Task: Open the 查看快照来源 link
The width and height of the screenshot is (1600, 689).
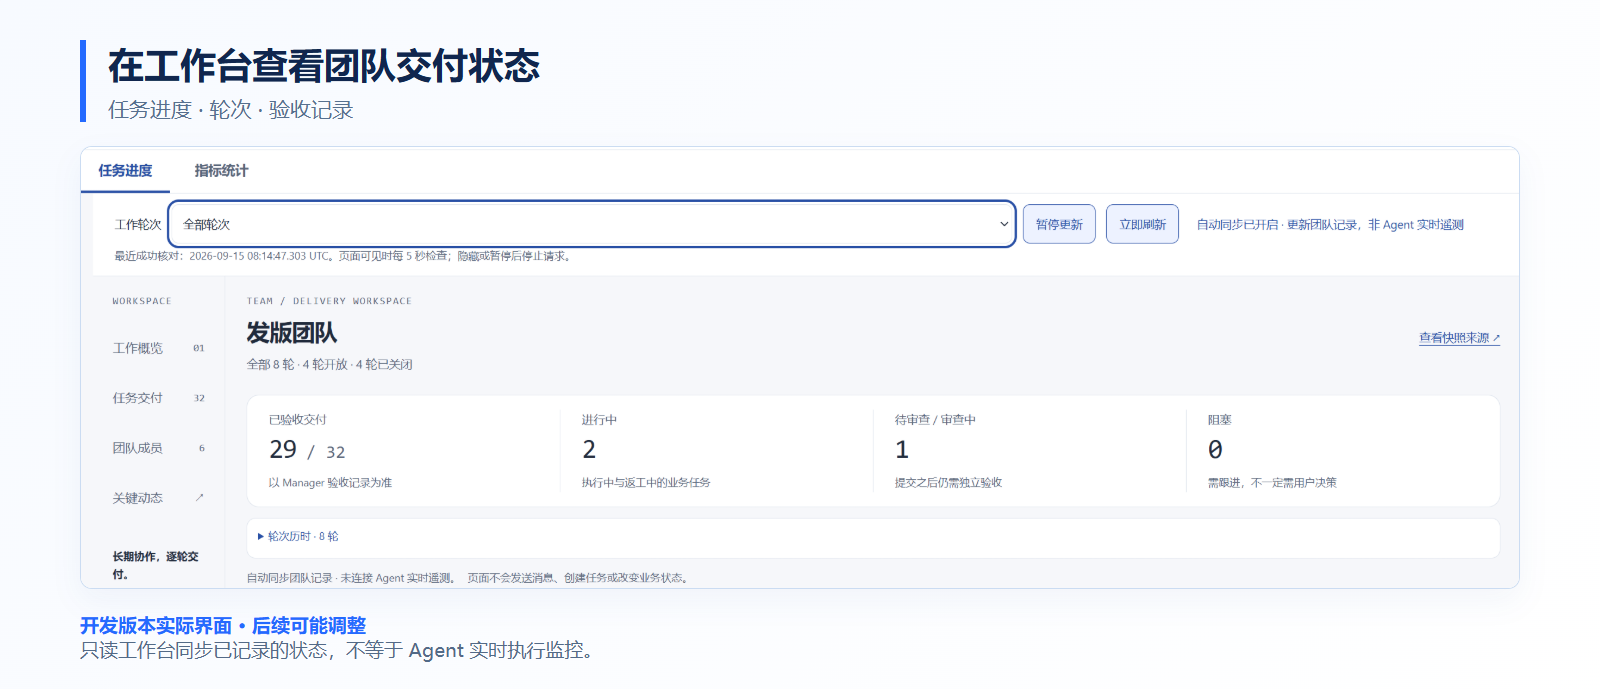Action: 1459,338
